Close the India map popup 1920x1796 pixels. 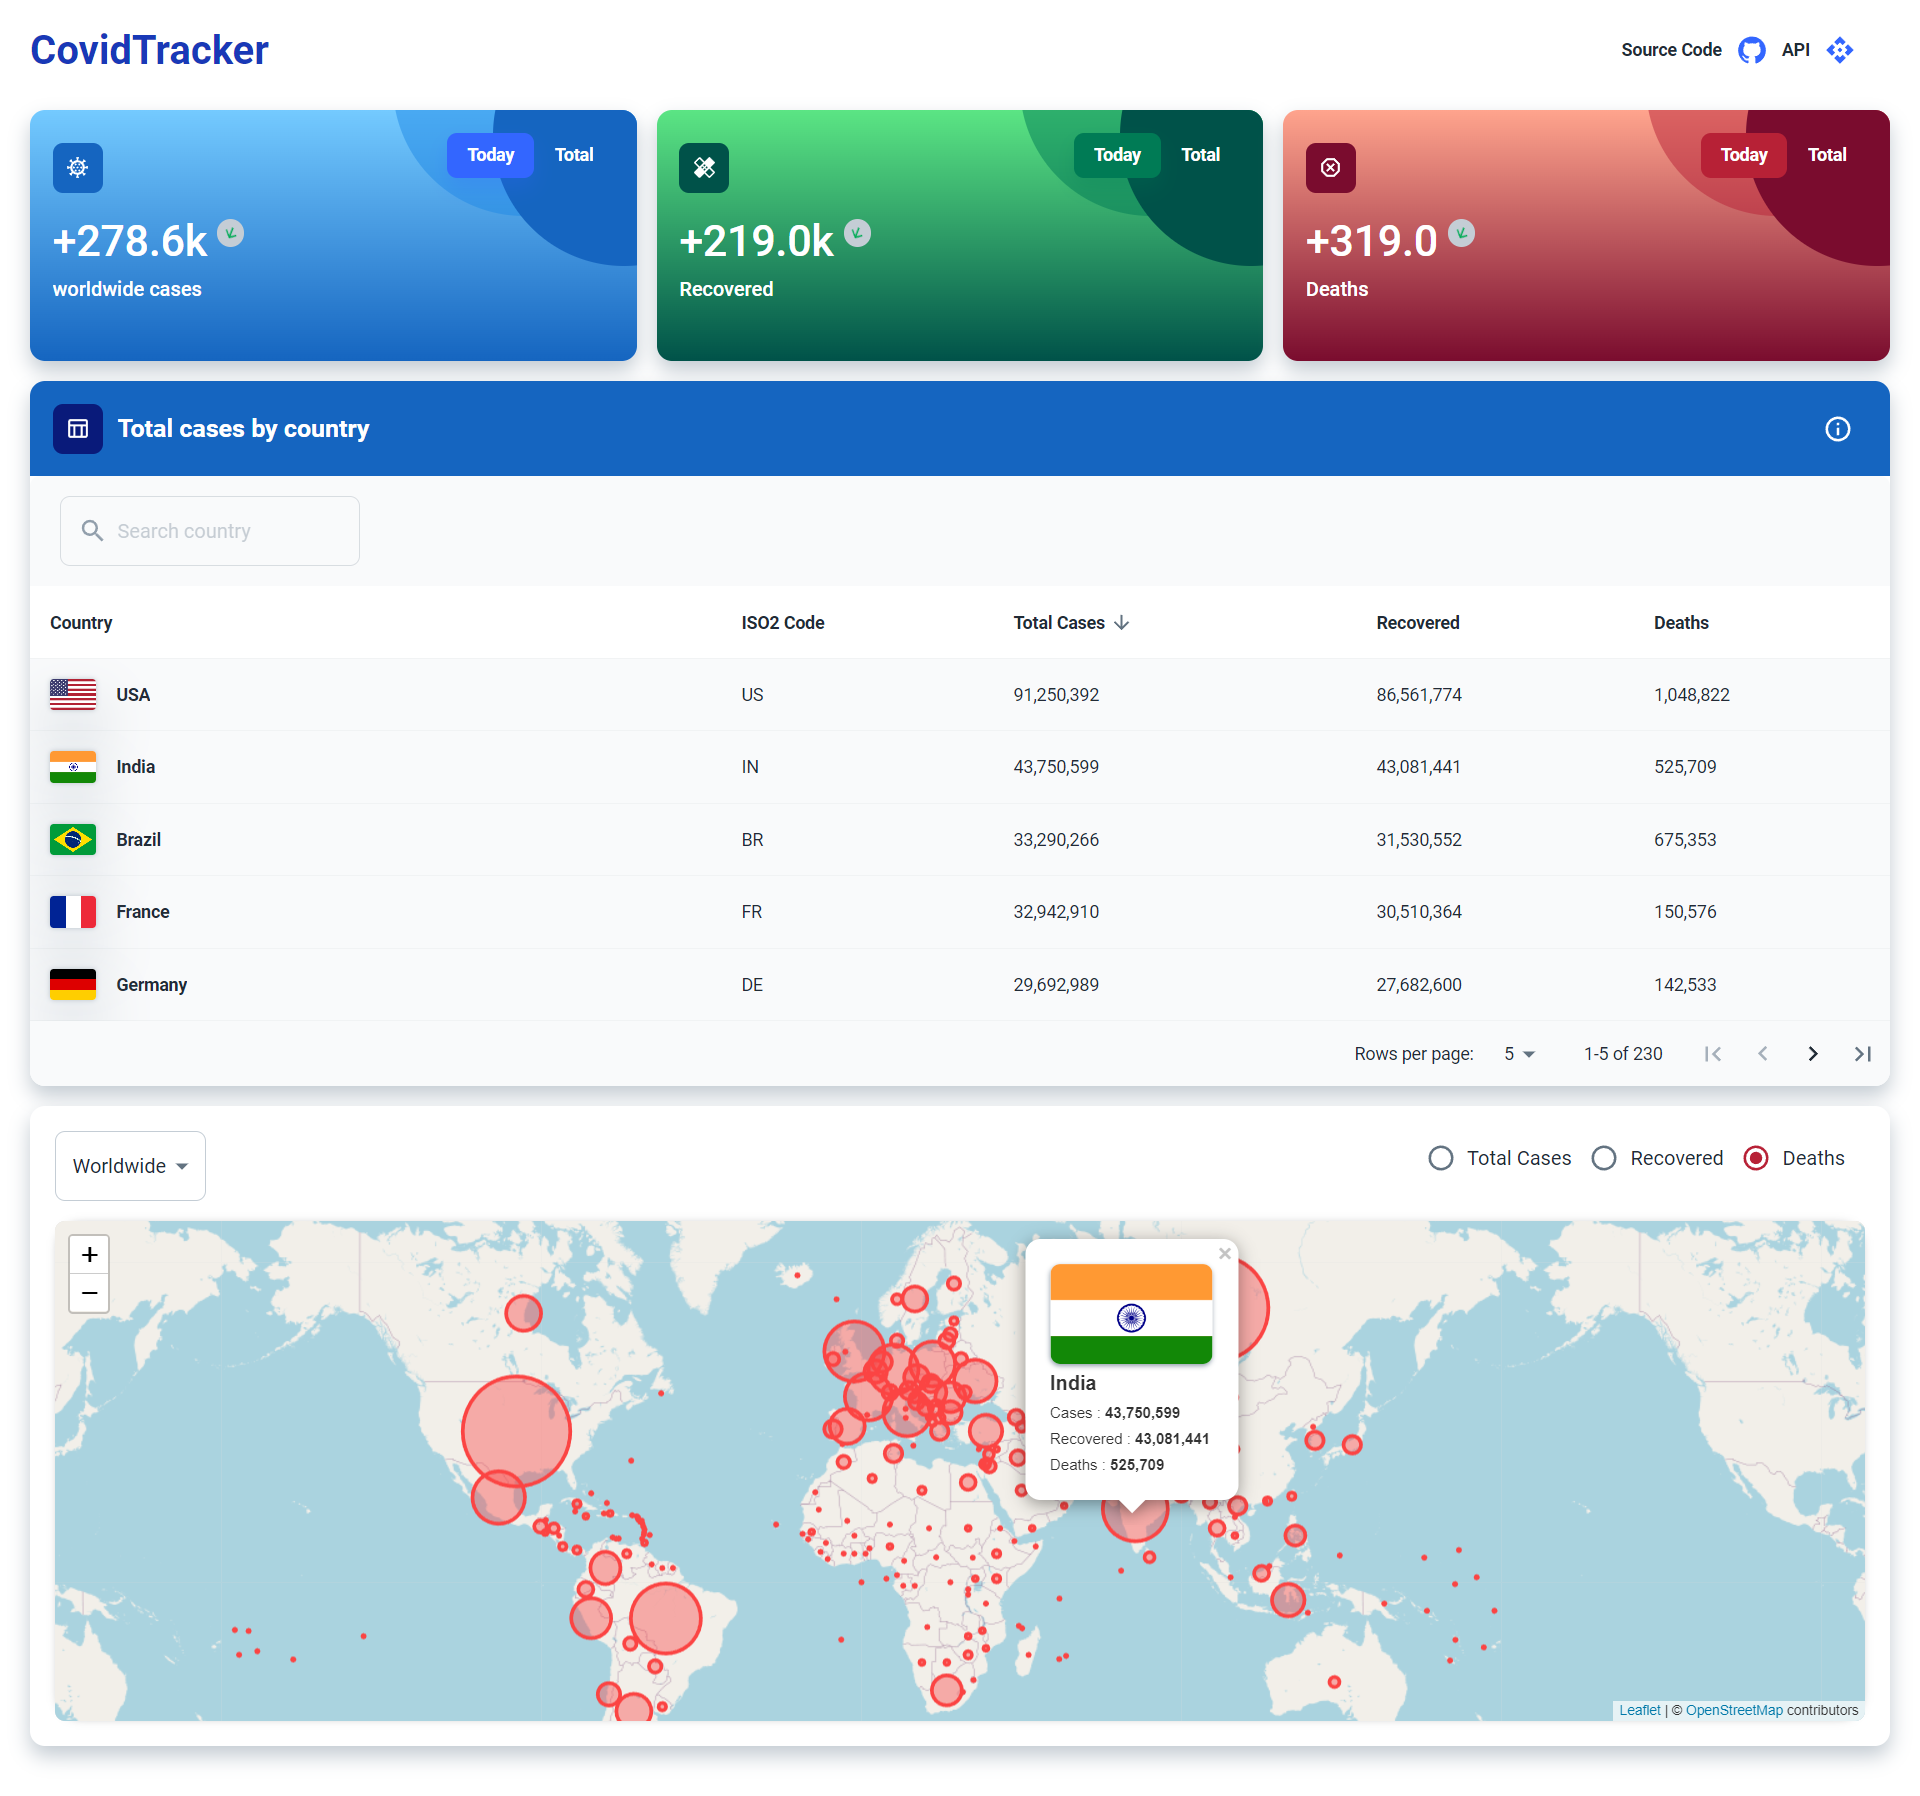[1225, 1253]
